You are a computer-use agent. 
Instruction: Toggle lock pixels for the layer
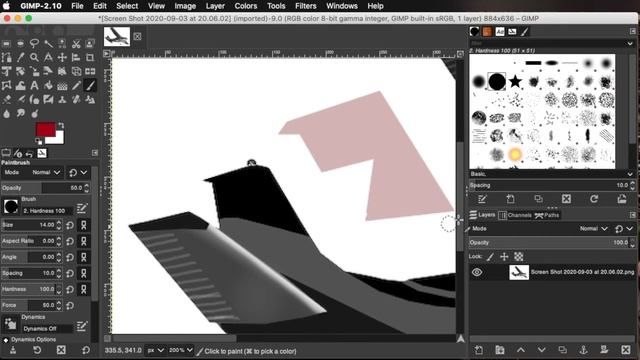point(490,256)
